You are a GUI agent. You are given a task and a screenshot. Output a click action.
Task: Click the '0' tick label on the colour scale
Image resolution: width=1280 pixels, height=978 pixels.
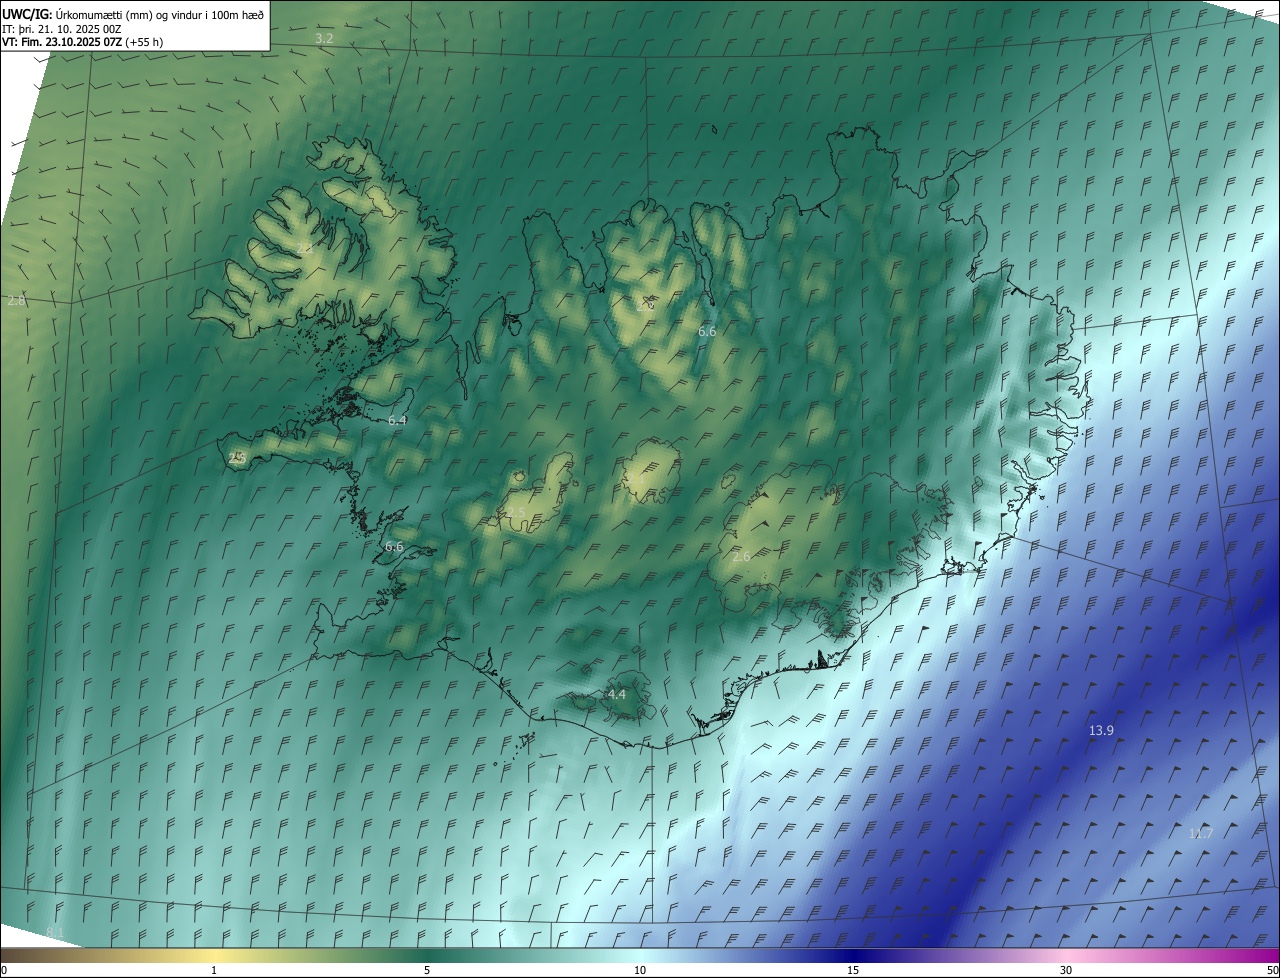(4, 970)
